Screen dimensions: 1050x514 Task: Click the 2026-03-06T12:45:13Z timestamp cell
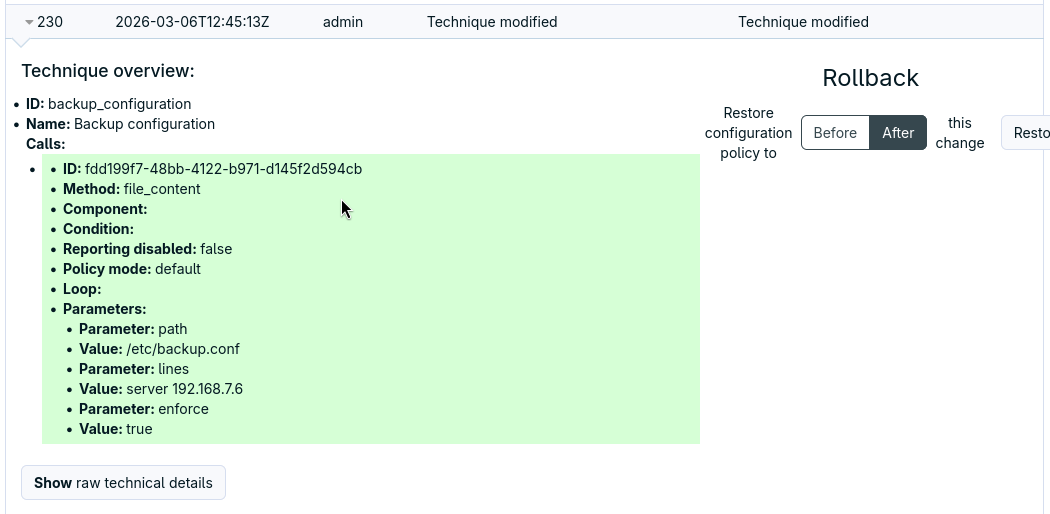(x=192, y=22)
